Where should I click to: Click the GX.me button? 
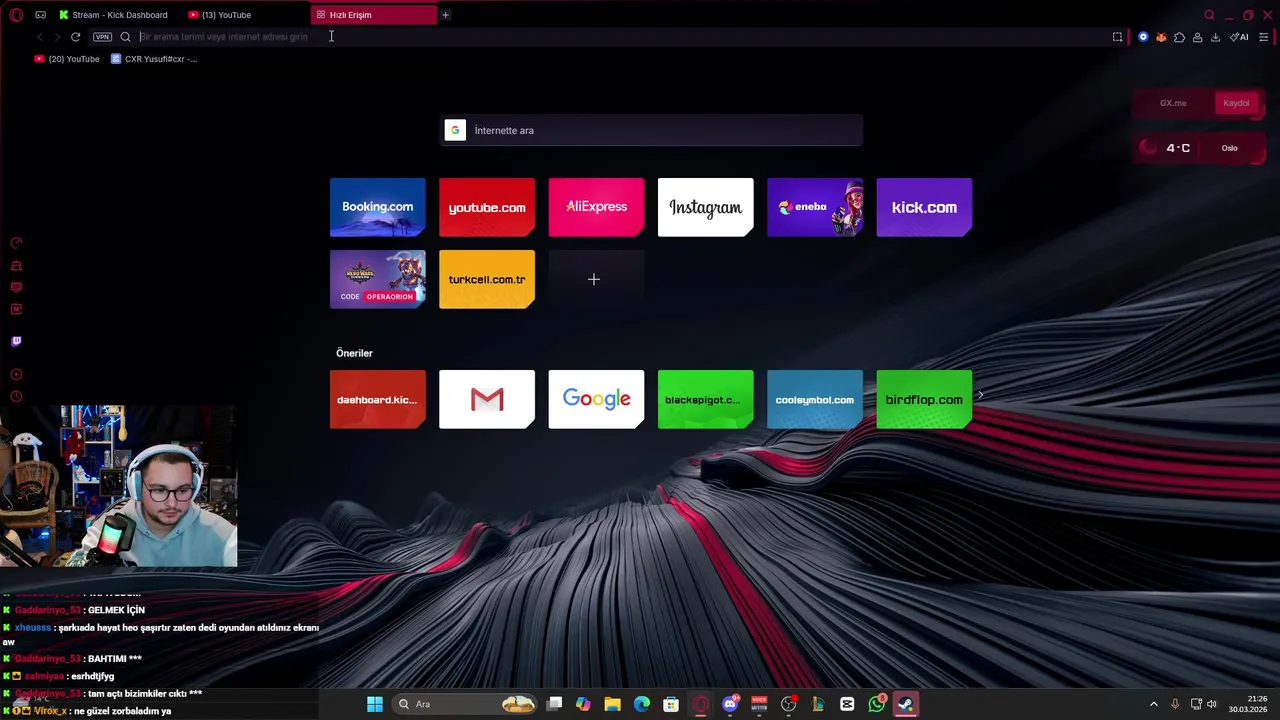pos(1173,103)
